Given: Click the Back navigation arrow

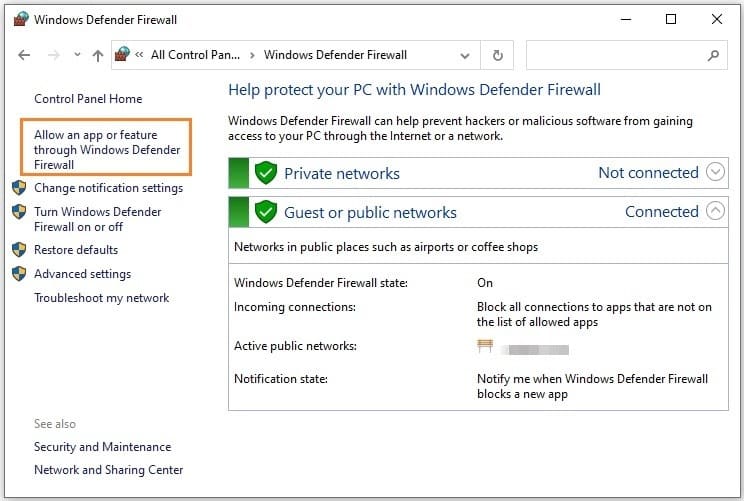Looking at the screenshot, I should (24, 56).
